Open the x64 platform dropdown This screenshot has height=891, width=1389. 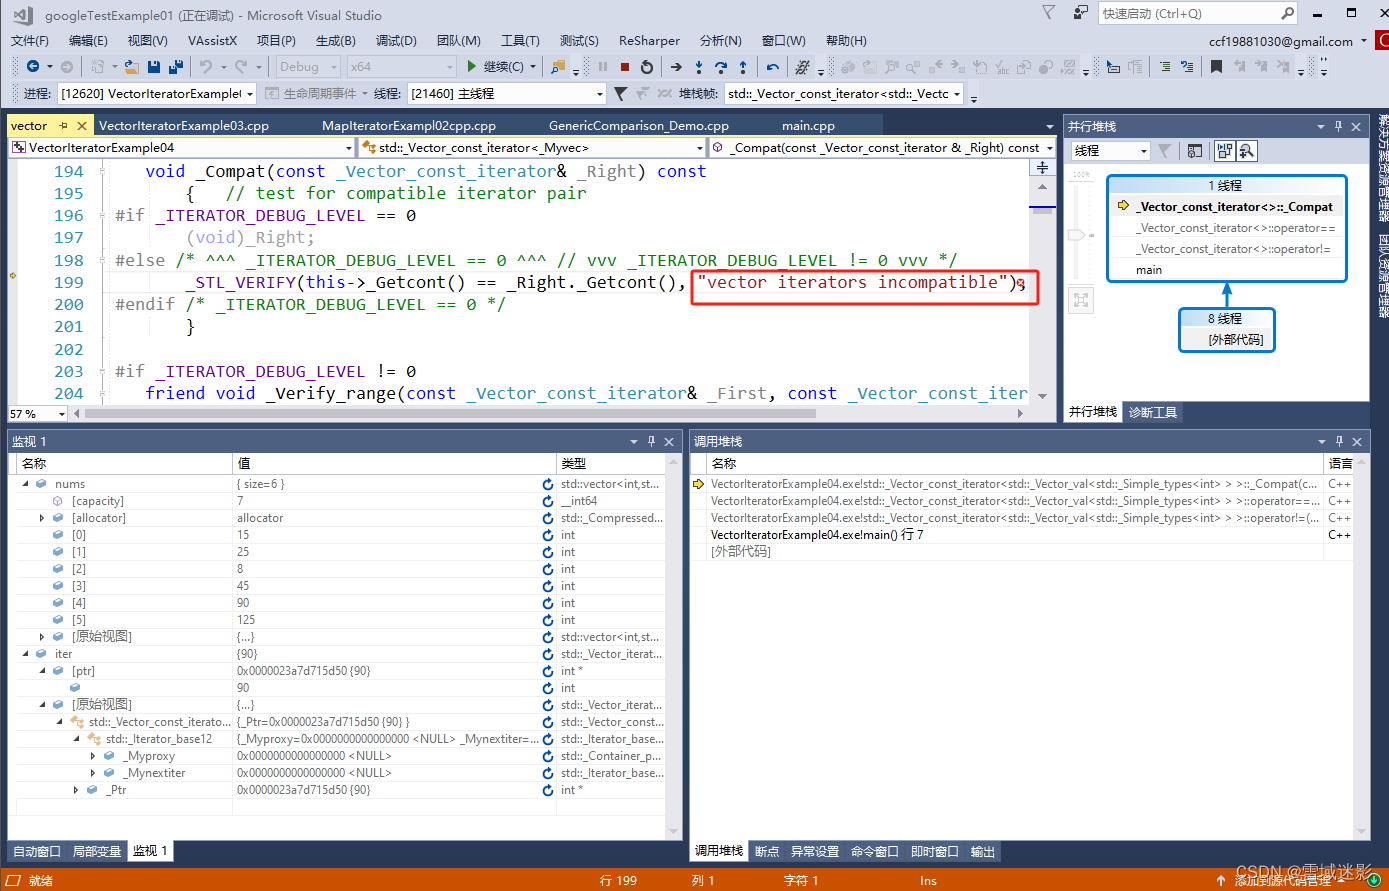[x=402, y=67]
